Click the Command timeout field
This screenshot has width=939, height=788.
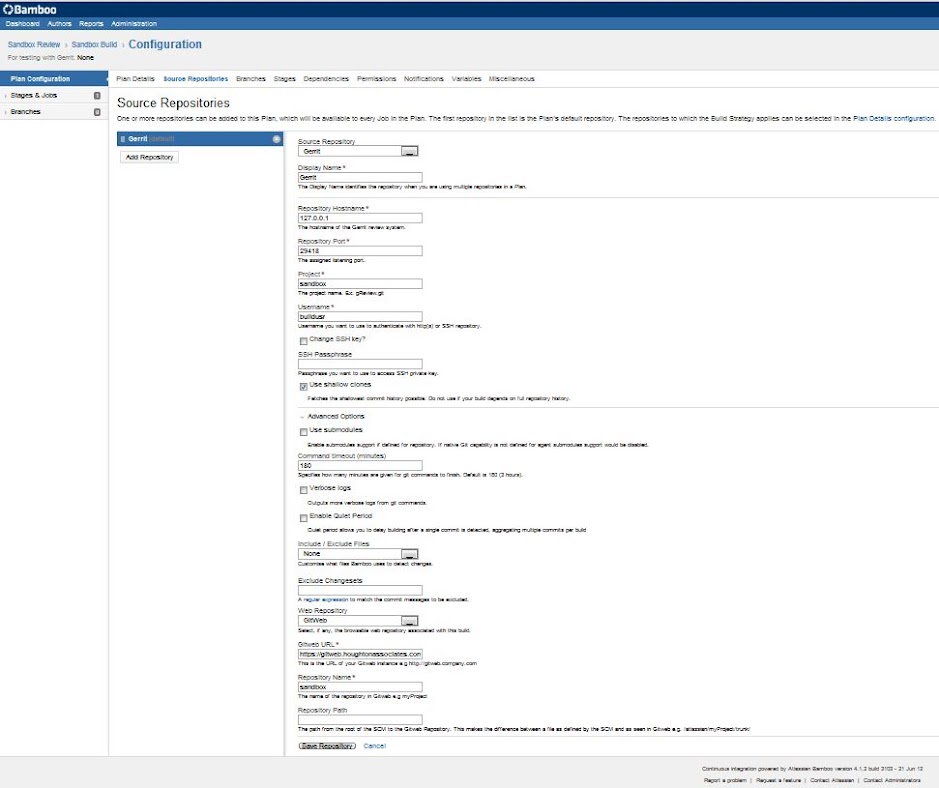(x=360, y=466)
